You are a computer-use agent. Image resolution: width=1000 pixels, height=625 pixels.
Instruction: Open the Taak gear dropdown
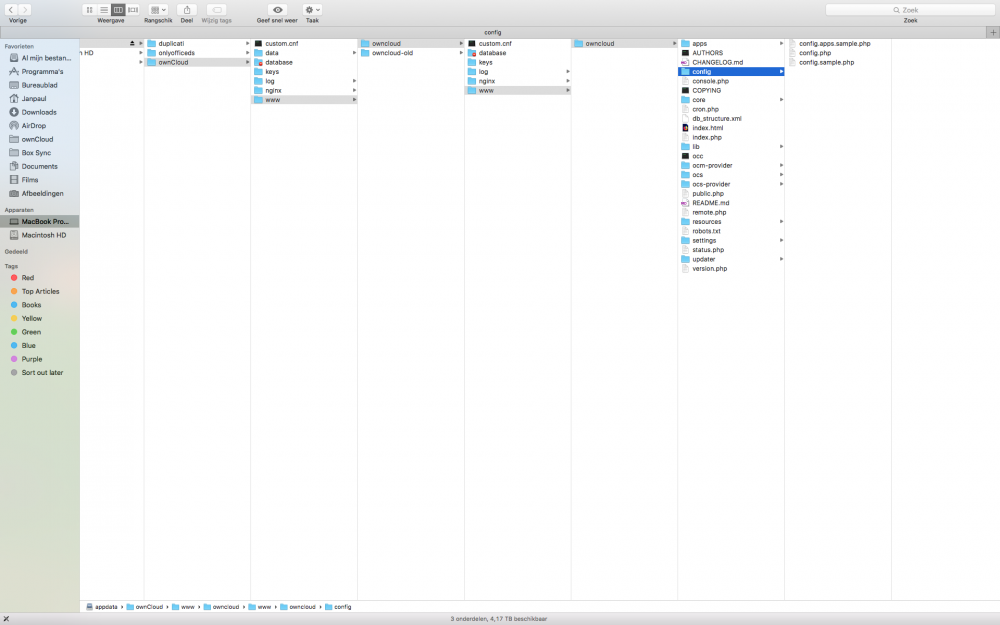pyautogui.click(x=312, y=10)
